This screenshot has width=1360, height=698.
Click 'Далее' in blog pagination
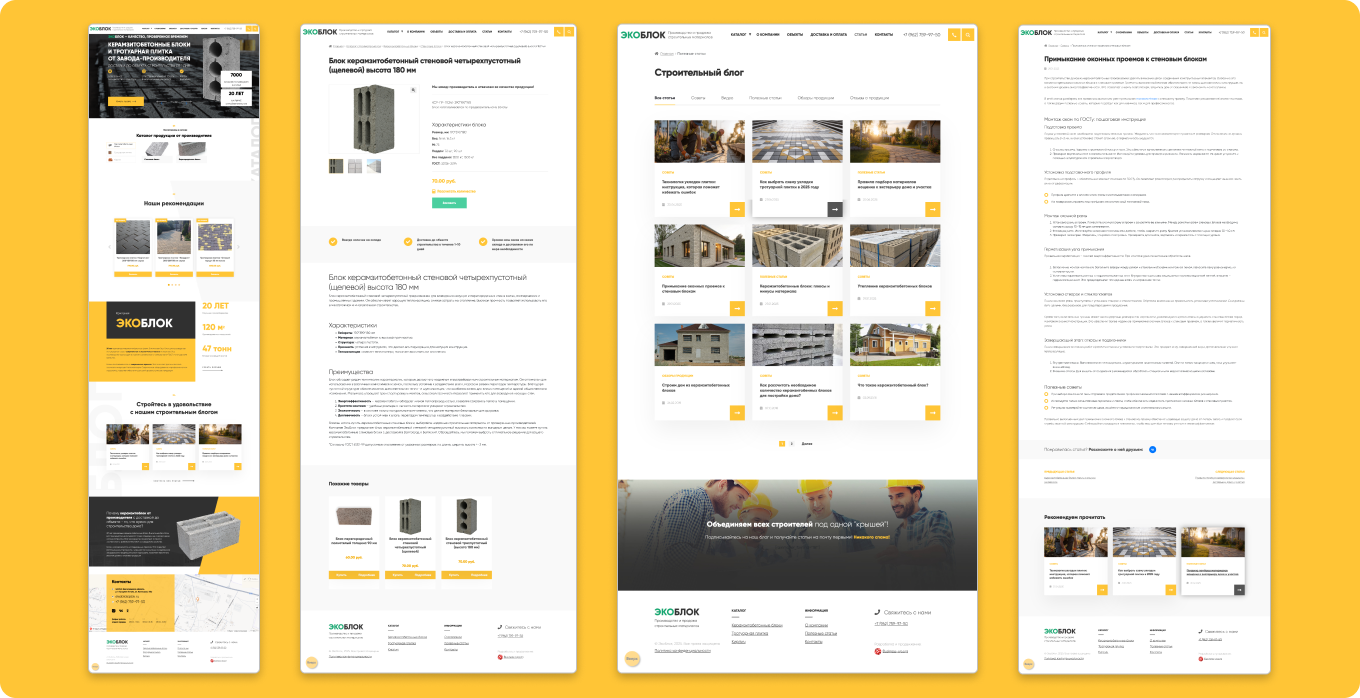[807, 443]
